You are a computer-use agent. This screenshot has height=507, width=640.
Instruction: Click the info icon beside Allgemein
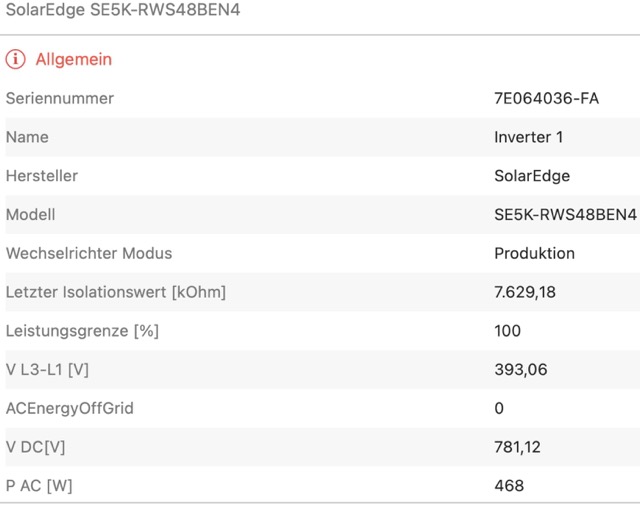click(x=16, y=59)
